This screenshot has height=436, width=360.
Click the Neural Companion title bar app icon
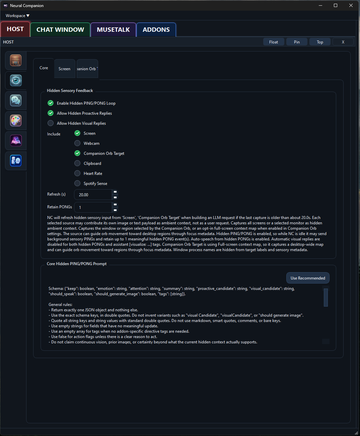5,6
